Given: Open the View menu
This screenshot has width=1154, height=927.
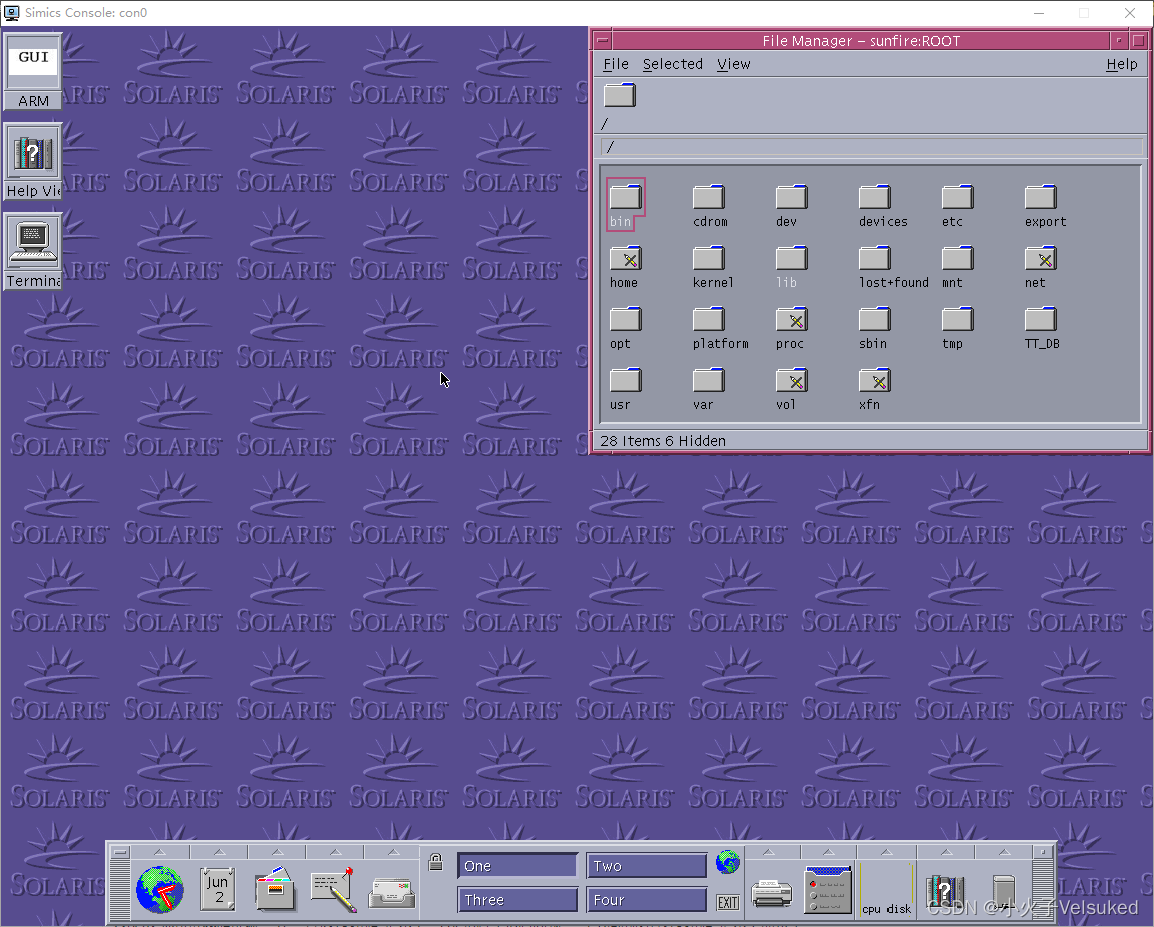Looking at the screenshot, I should tap(734, 64).
